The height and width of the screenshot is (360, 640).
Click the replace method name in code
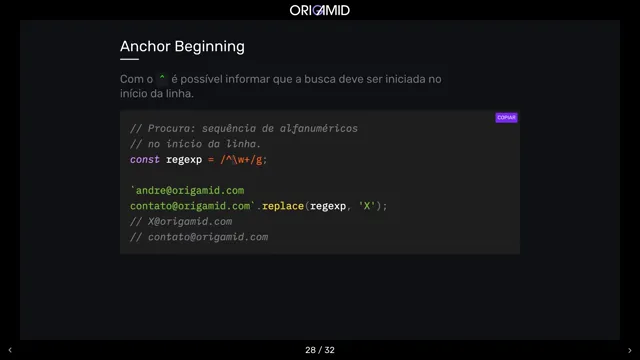pyautogui.click(x=283, y=206)
